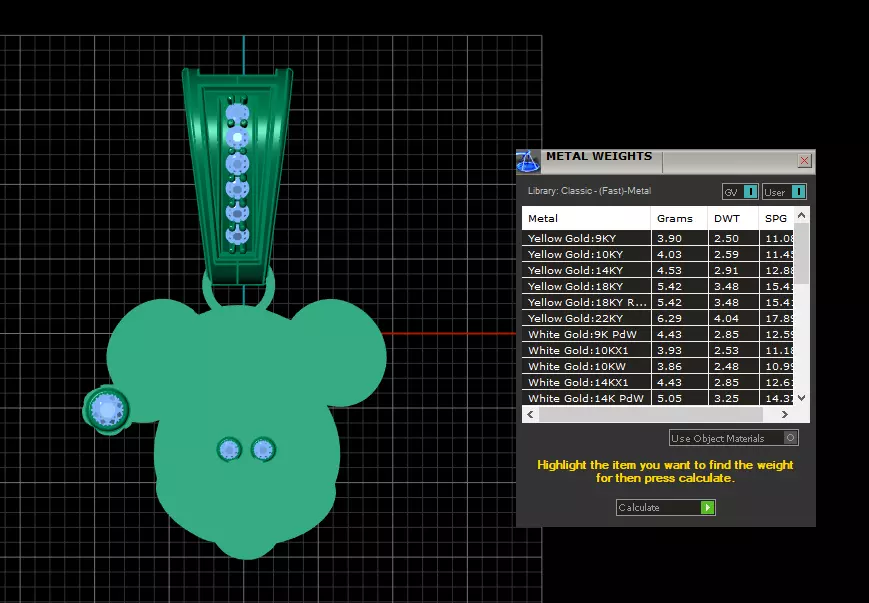Toggle the GV library switch
Screen dimensions: 869x603
(x=740, y=192)
